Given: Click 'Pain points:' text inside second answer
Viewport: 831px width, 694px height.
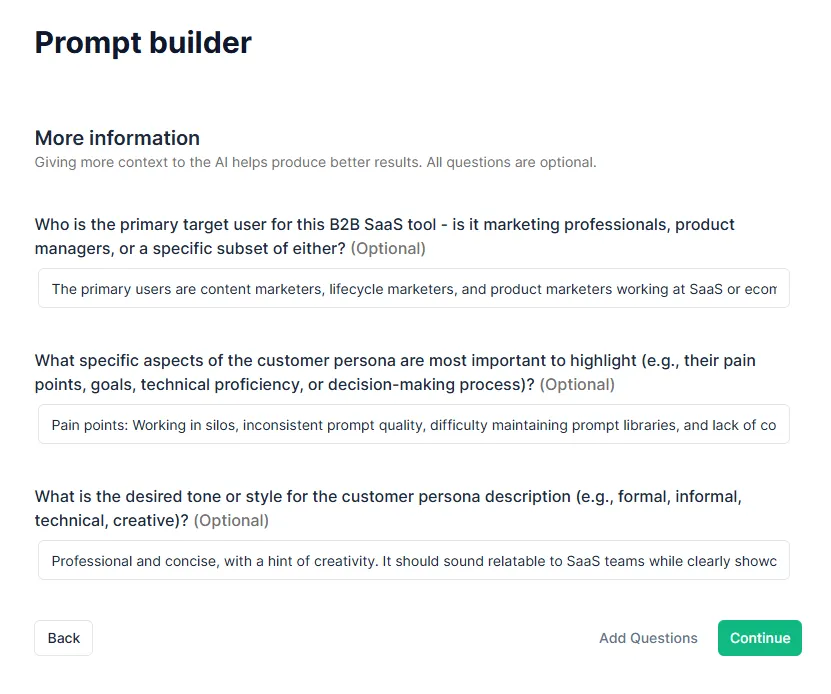Looking at the screenshot, I should [90, 425].
